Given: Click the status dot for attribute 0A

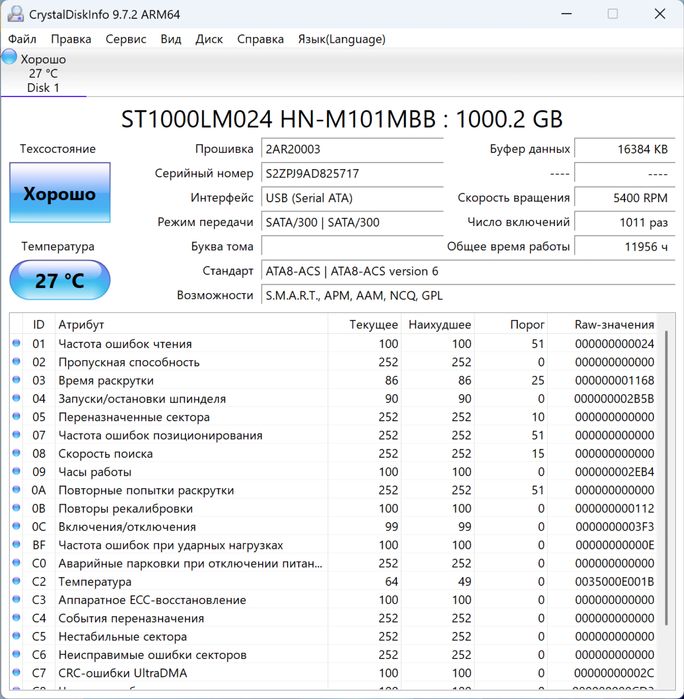Looking at the screenshot, I should click(x=16, y=489).
